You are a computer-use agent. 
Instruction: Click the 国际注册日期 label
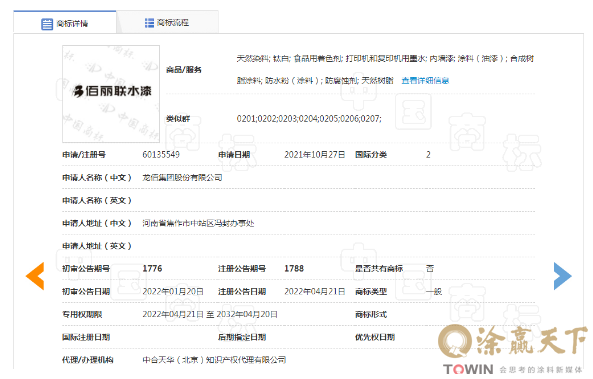[x=86, y=337]
